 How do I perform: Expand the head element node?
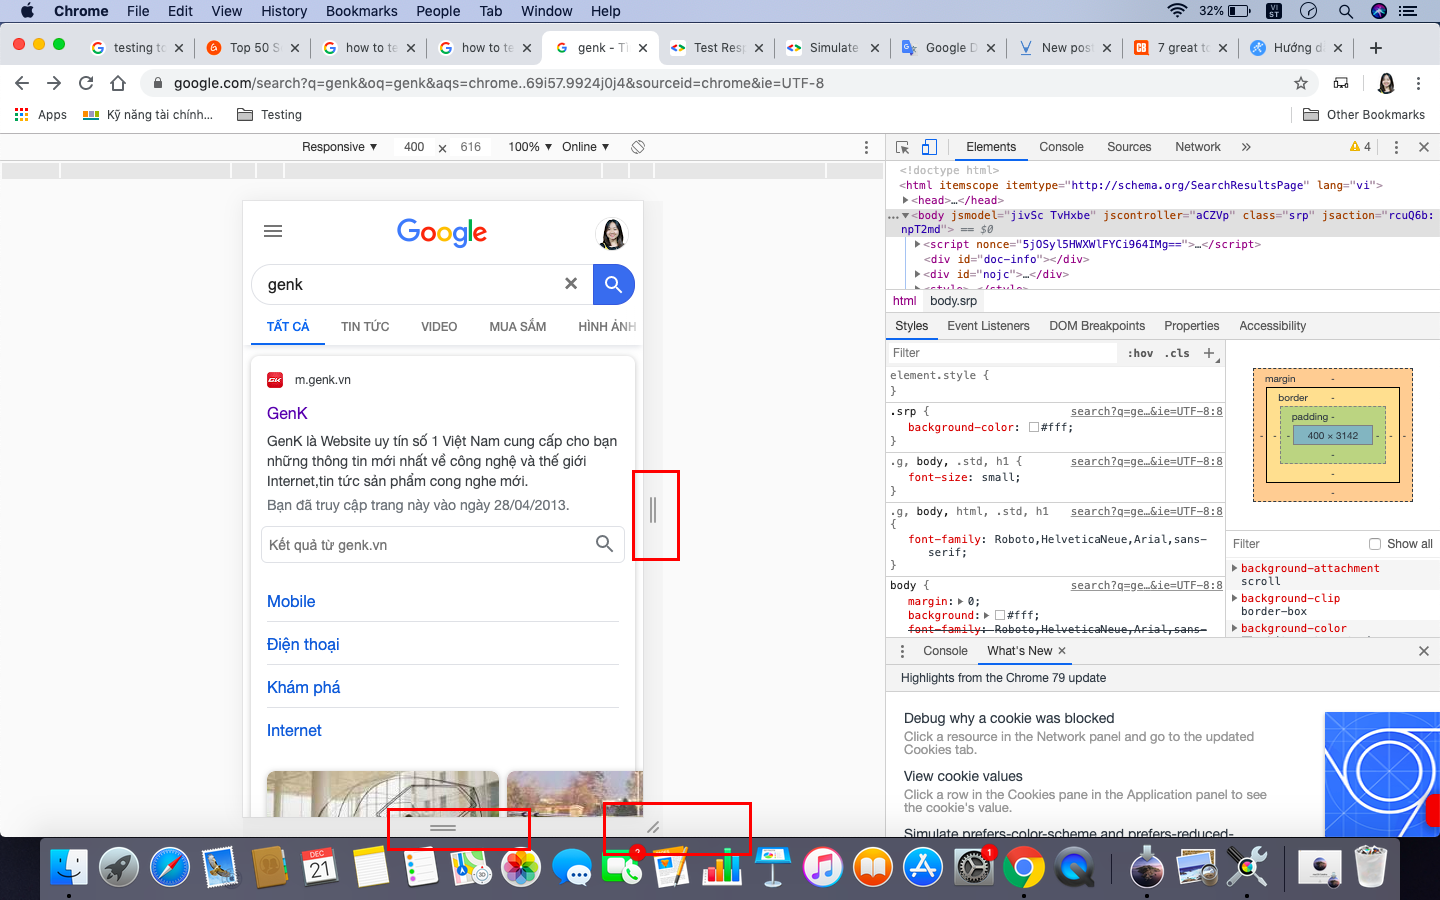(906, 200)
